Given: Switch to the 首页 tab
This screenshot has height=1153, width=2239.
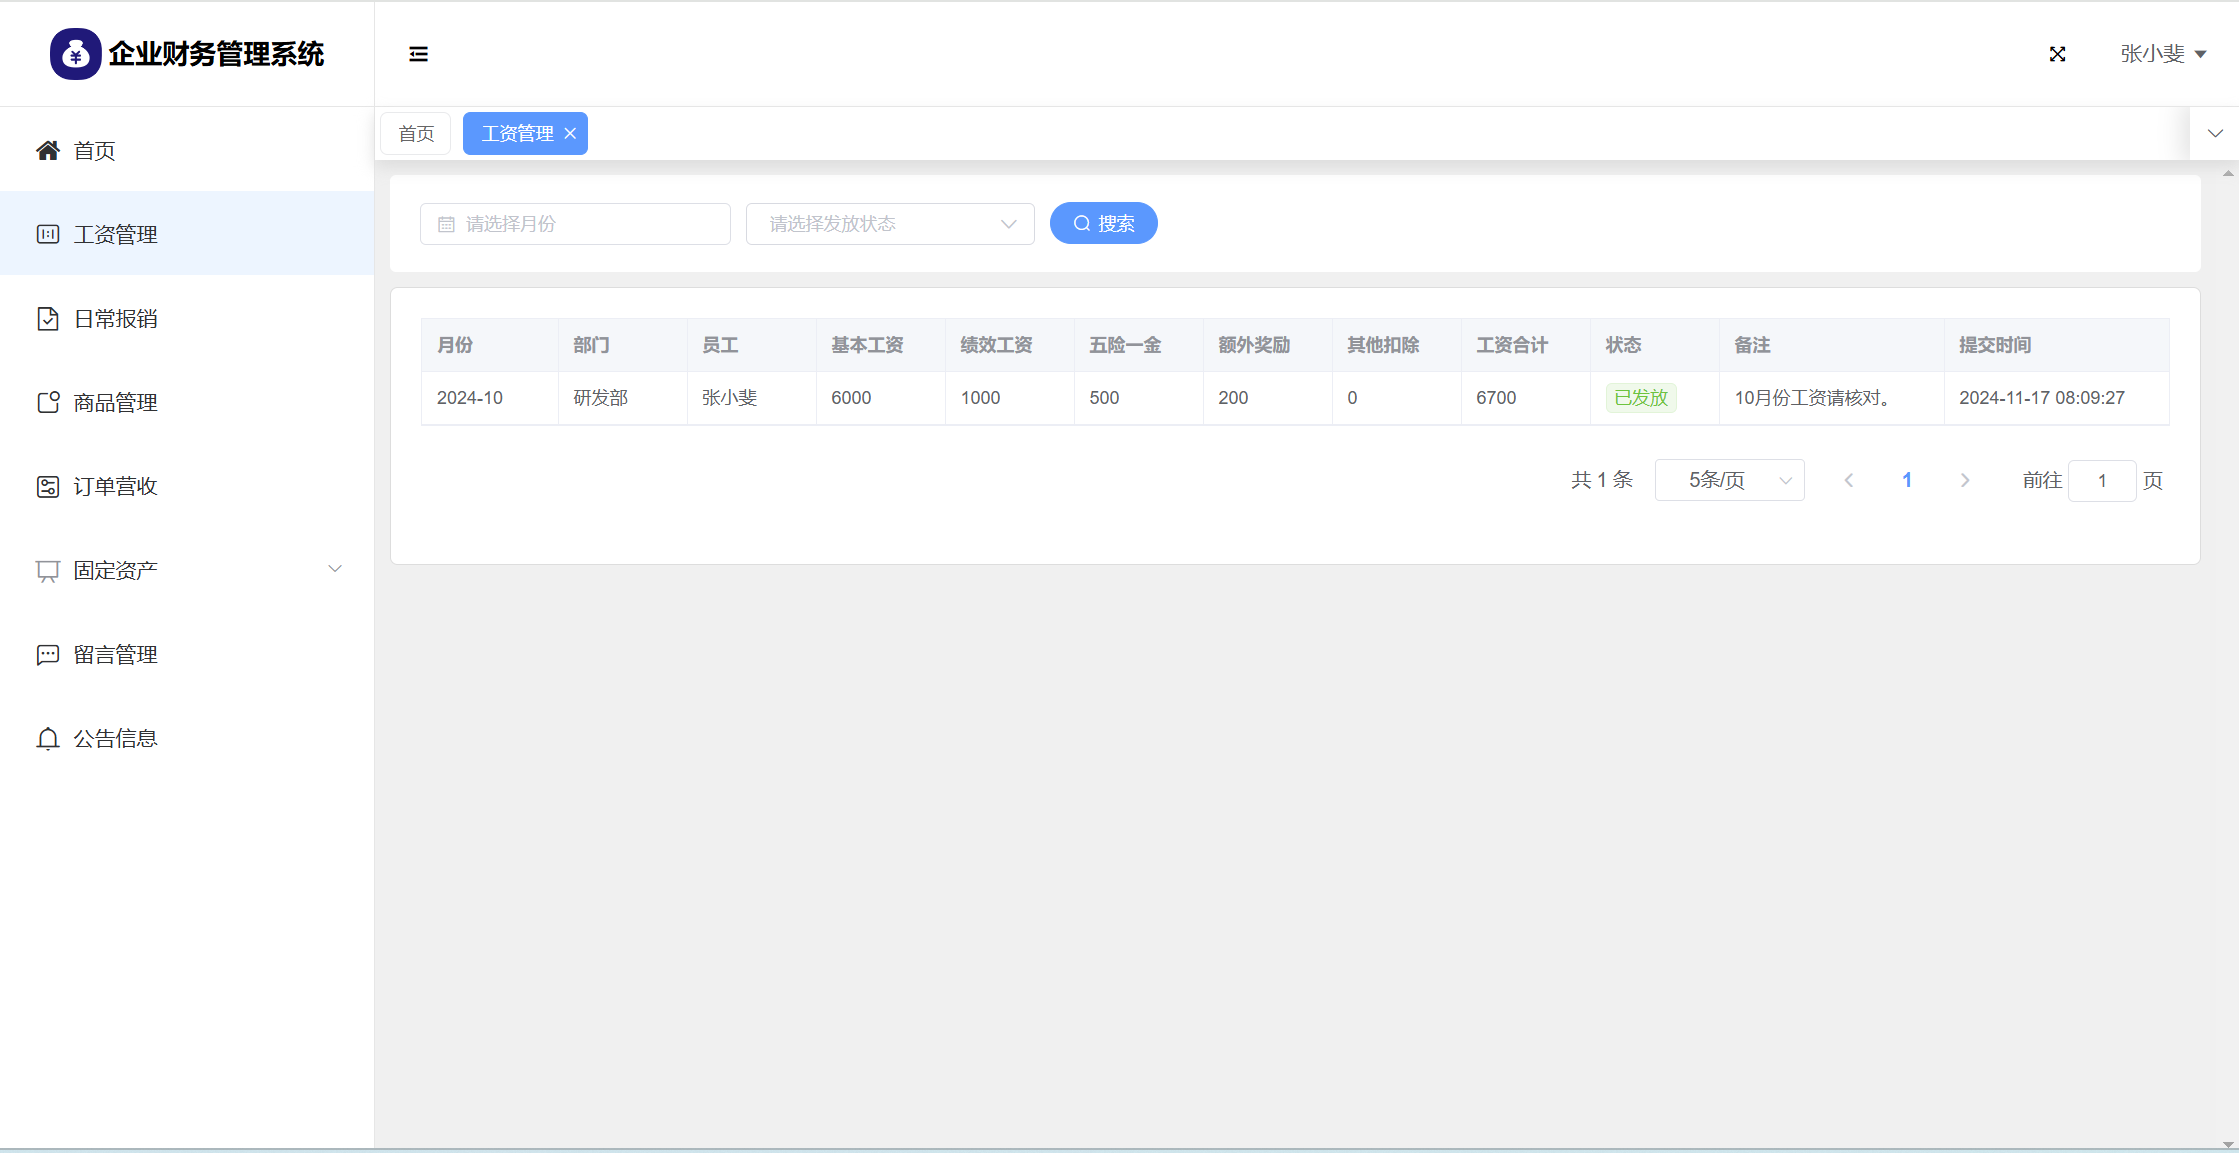Looking at the screenshot, I should 416,134.
